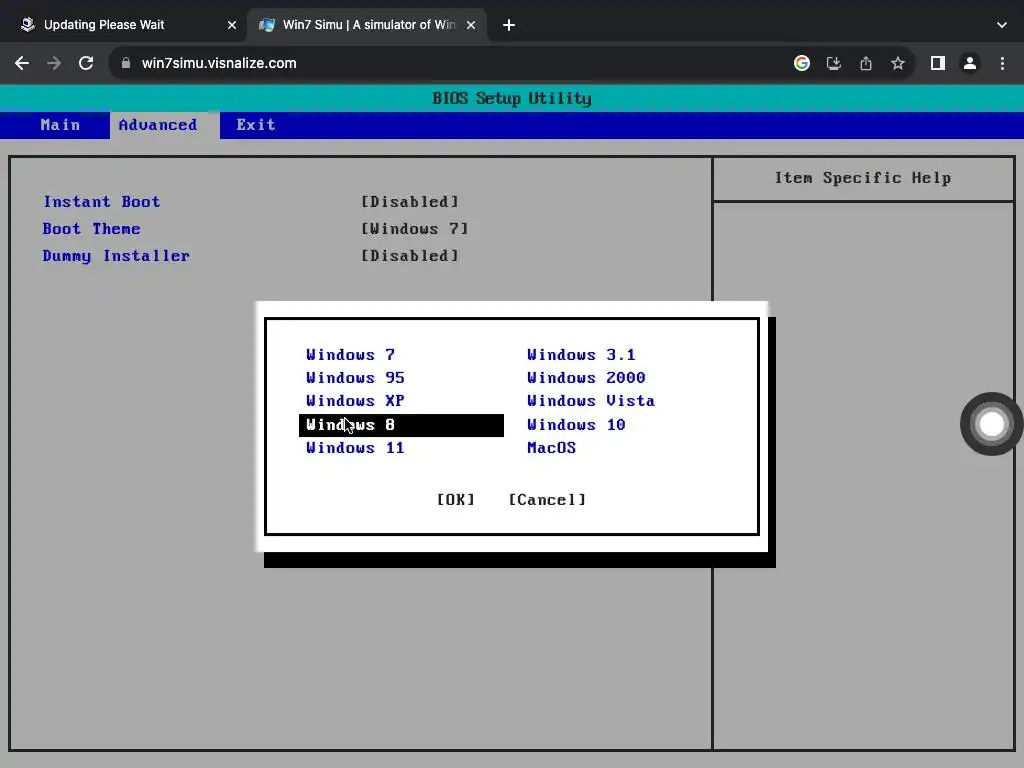The image size is (1024, 768).
Task: Choose the highlighted Windows 8 option
Action: [x=401, y=425]
